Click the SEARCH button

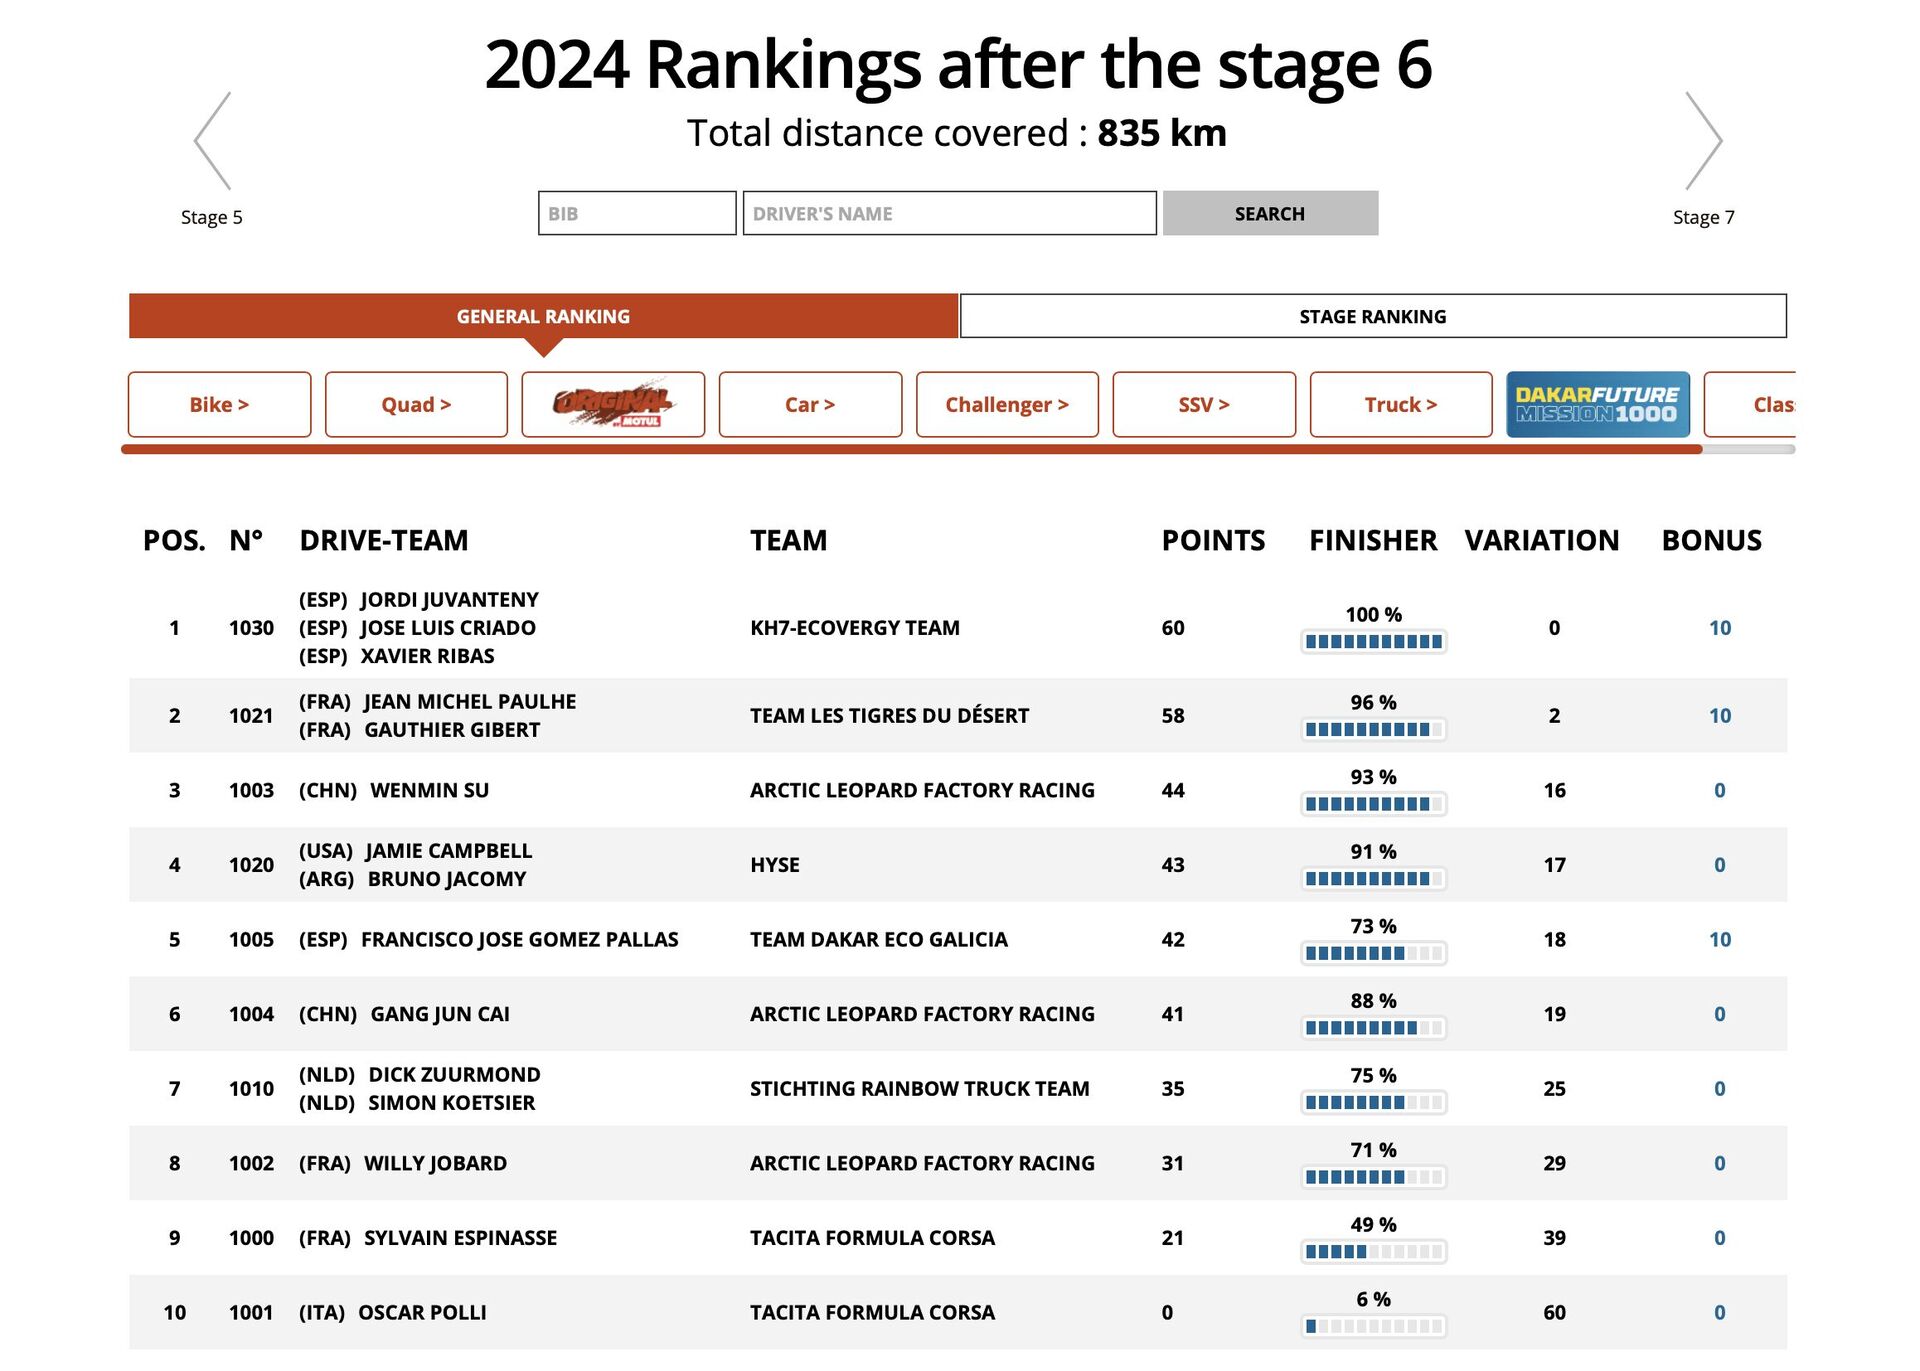[x=1268, y=213]
